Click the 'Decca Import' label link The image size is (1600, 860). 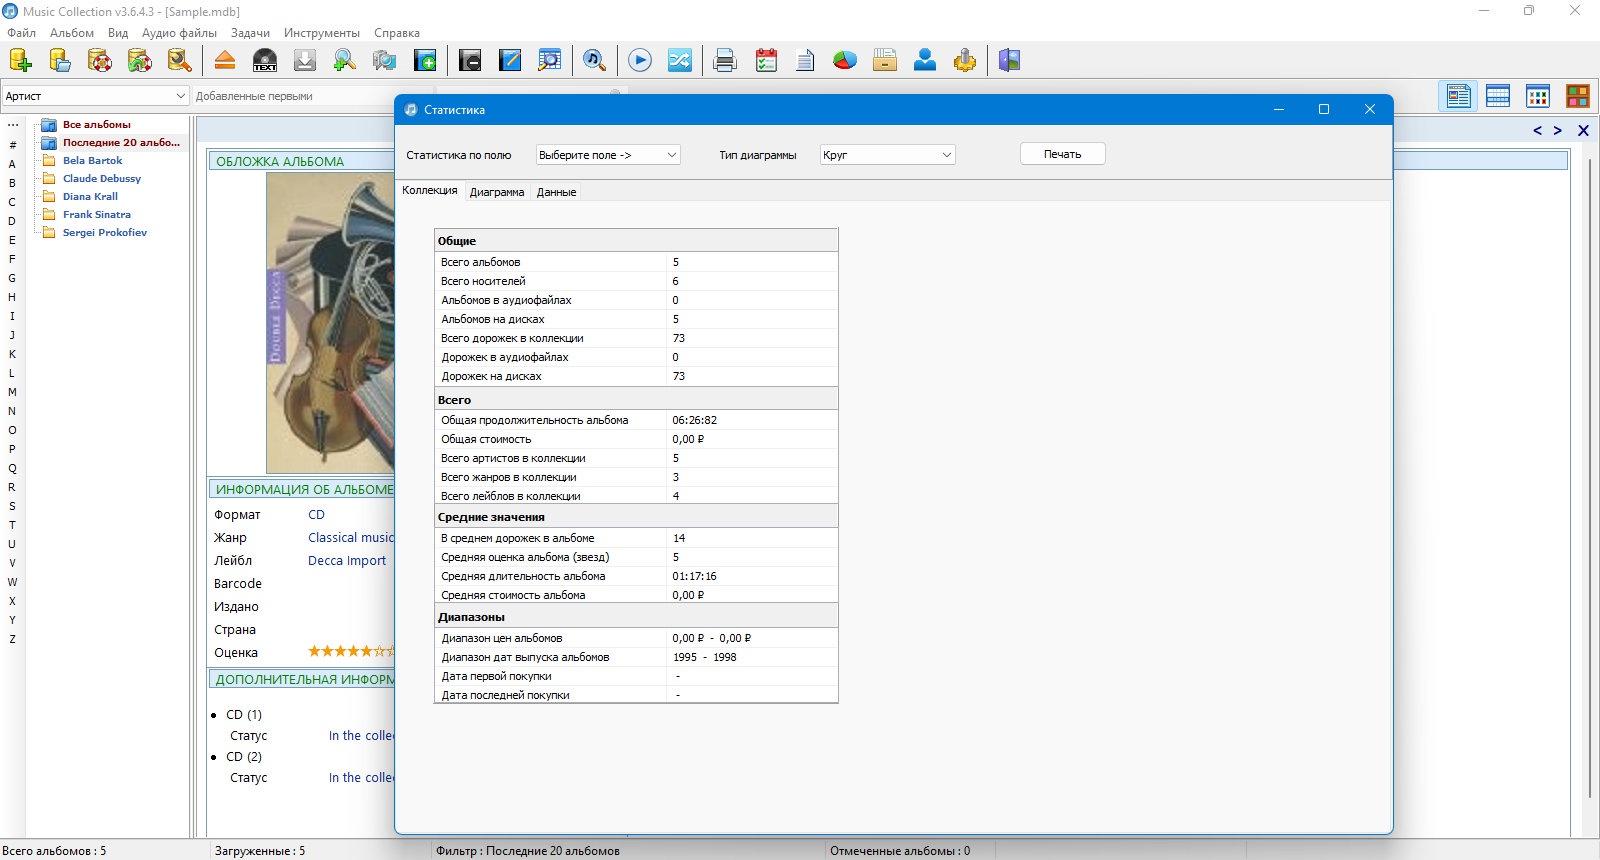[347, 560]
